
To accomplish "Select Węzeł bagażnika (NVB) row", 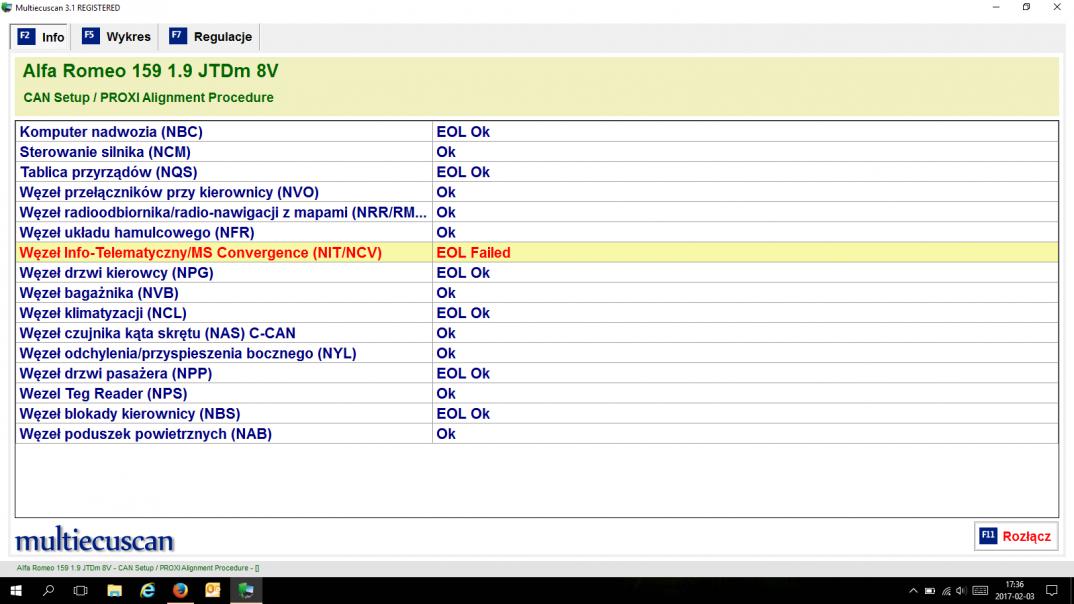I will [x=536, y=293].
